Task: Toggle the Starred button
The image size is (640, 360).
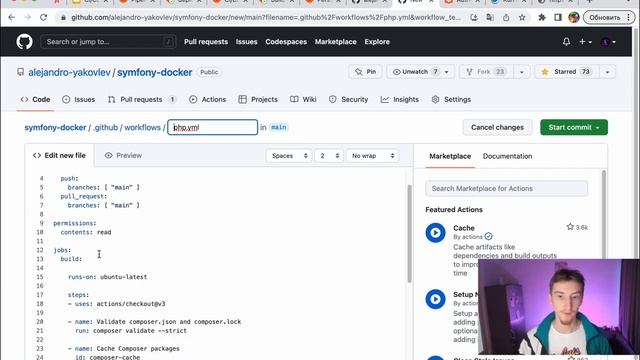Action: [567, 72]
